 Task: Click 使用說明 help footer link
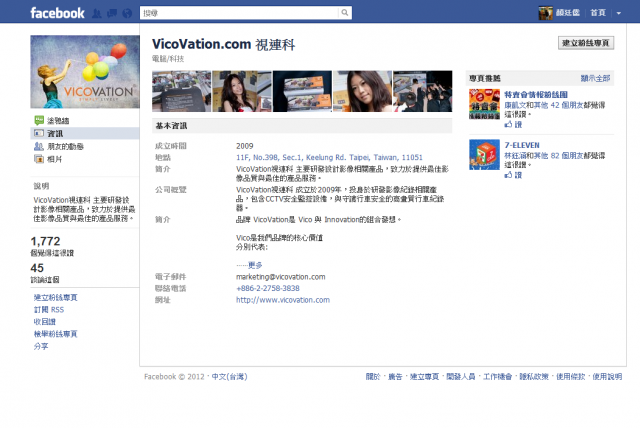(x=607, y=377)
